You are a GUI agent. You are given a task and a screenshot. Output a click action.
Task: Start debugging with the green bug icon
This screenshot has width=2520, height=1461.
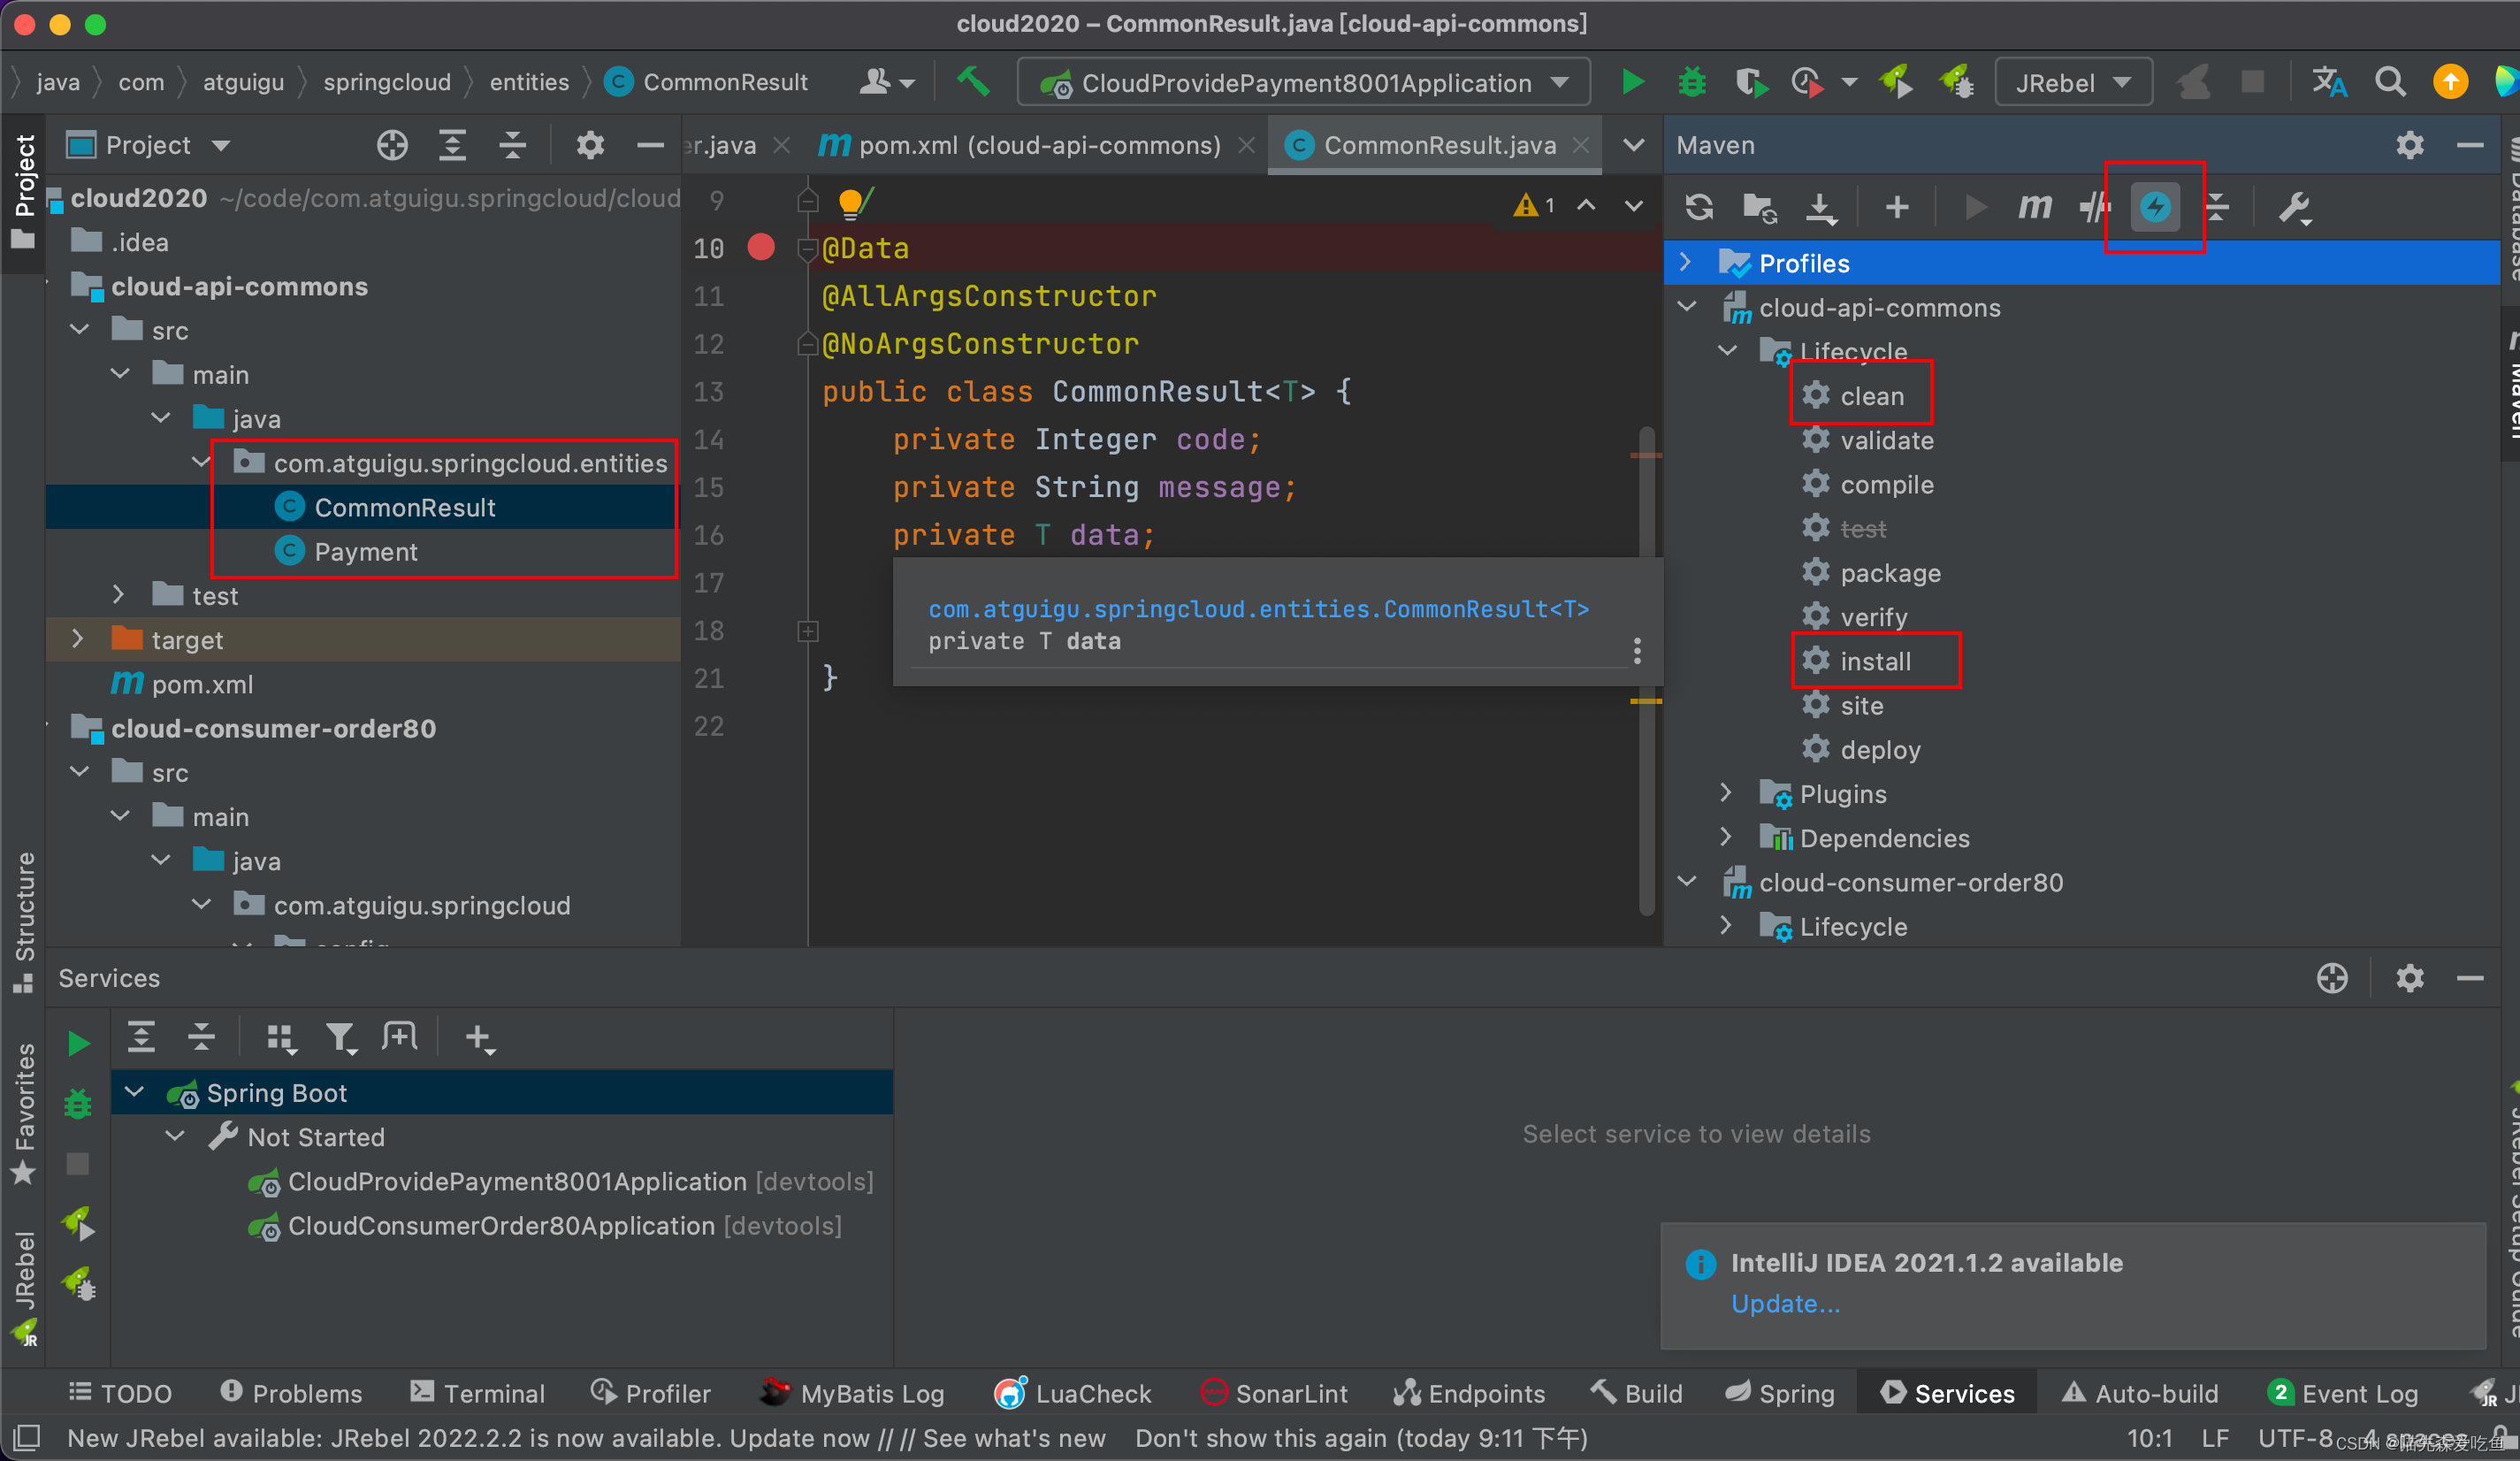pos(1691,83)
